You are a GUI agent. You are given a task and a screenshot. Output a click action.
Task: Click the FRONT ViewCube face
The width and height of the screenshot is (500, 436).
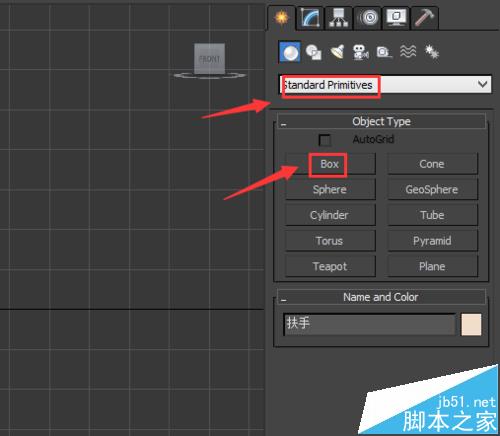pos(210,59)
